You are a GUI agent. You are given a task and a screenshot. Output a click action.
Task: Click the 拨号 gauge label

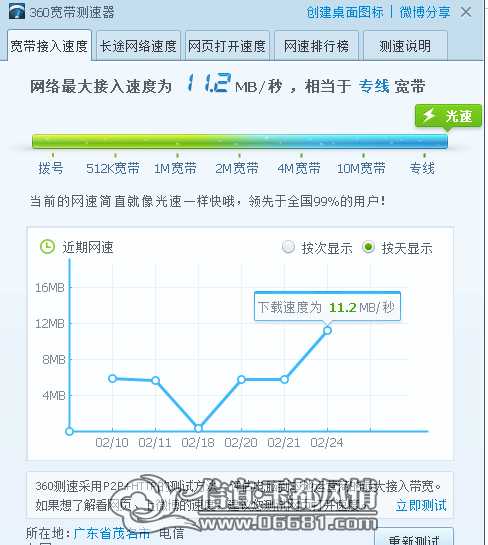click(x=51, y=169)
